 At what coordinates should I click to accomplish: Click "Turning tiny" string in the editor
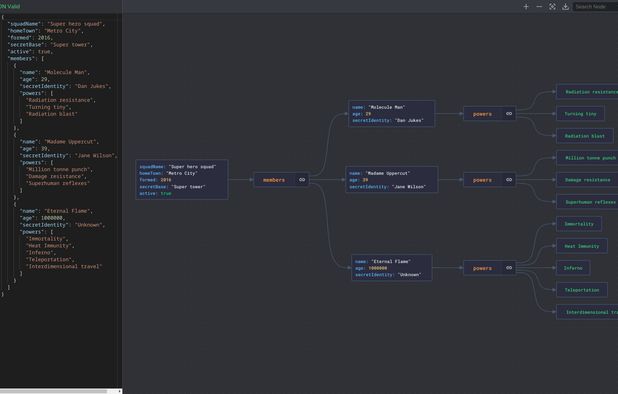pyautogui.click(x=49, y=107)
